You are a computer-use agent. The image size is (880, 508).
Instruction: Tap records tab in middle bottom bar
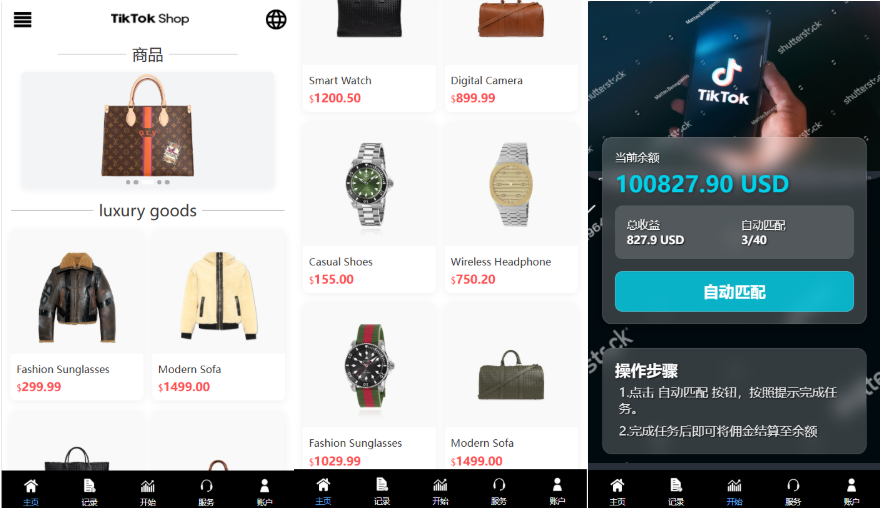coord(382,491)
